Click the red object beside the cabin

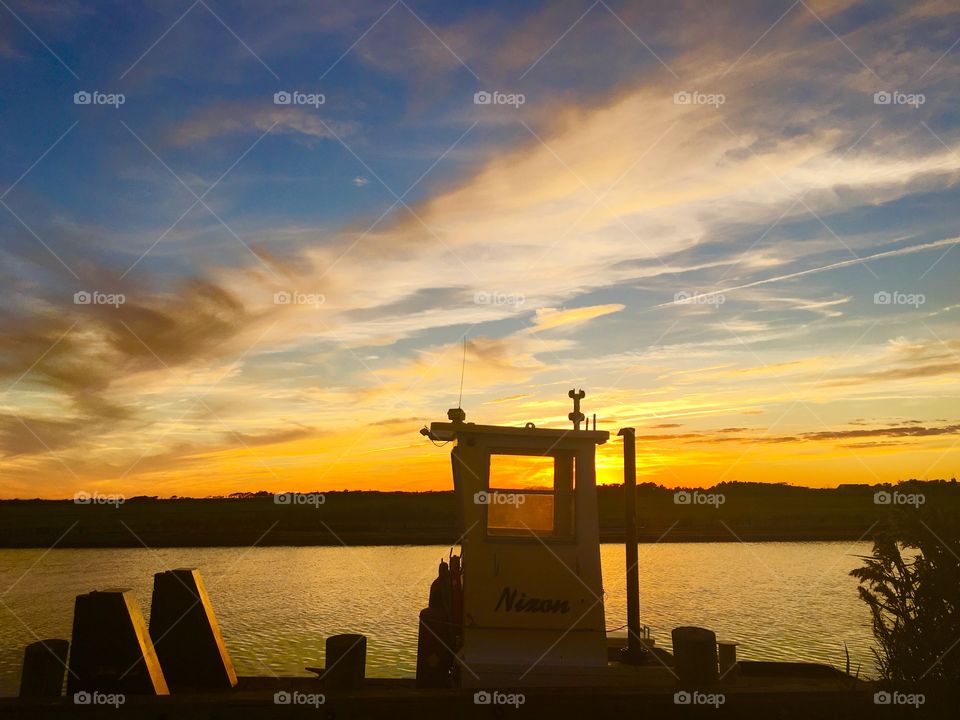pos(438,630)
